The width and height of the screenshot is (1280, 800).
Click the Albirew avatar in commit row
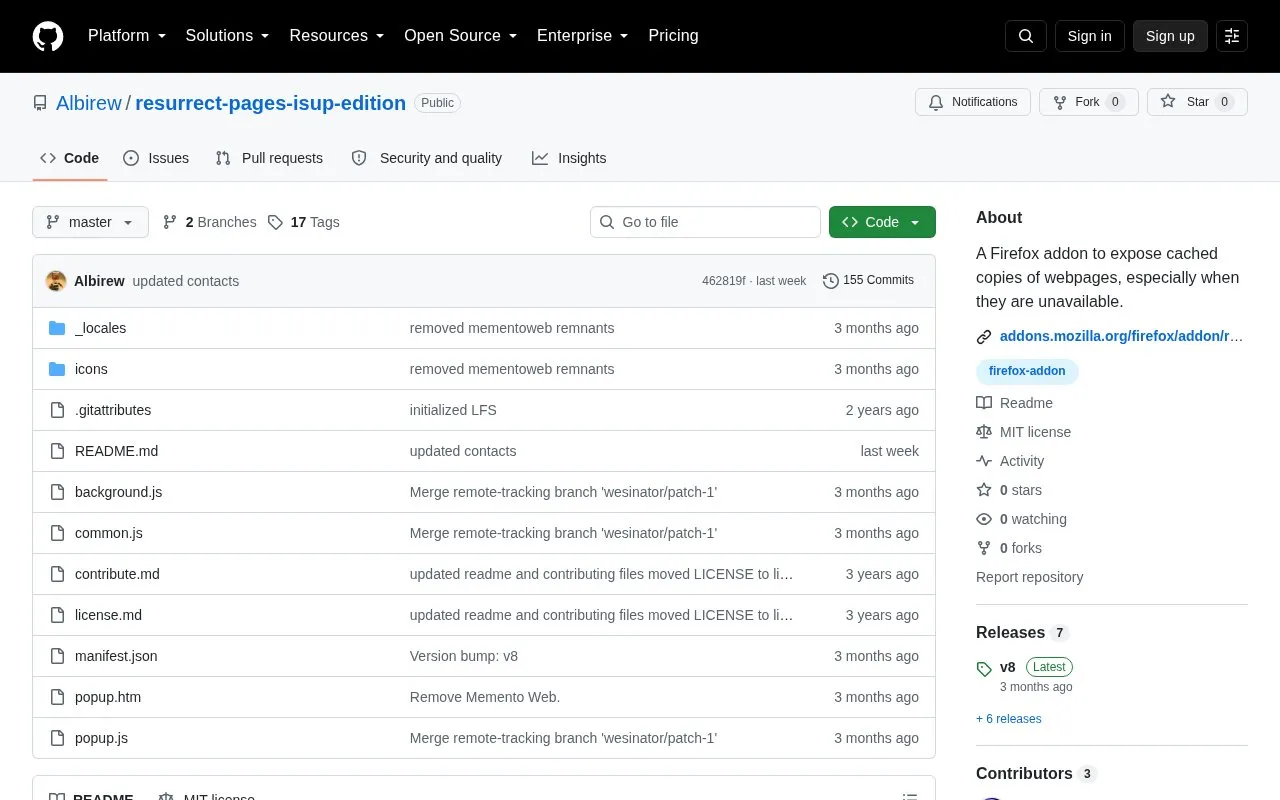tap(56, 281)
